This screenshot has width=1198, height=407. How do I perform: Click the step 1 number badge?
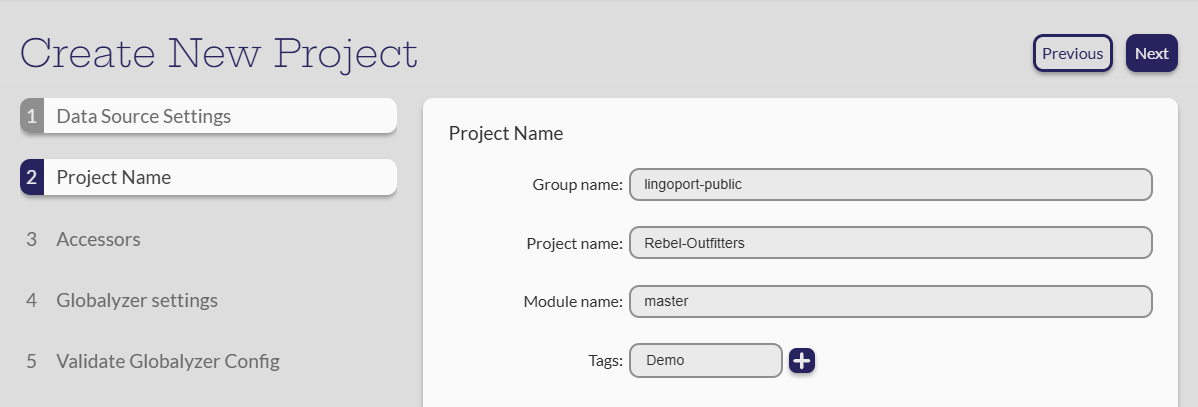(x=31, y=116)
